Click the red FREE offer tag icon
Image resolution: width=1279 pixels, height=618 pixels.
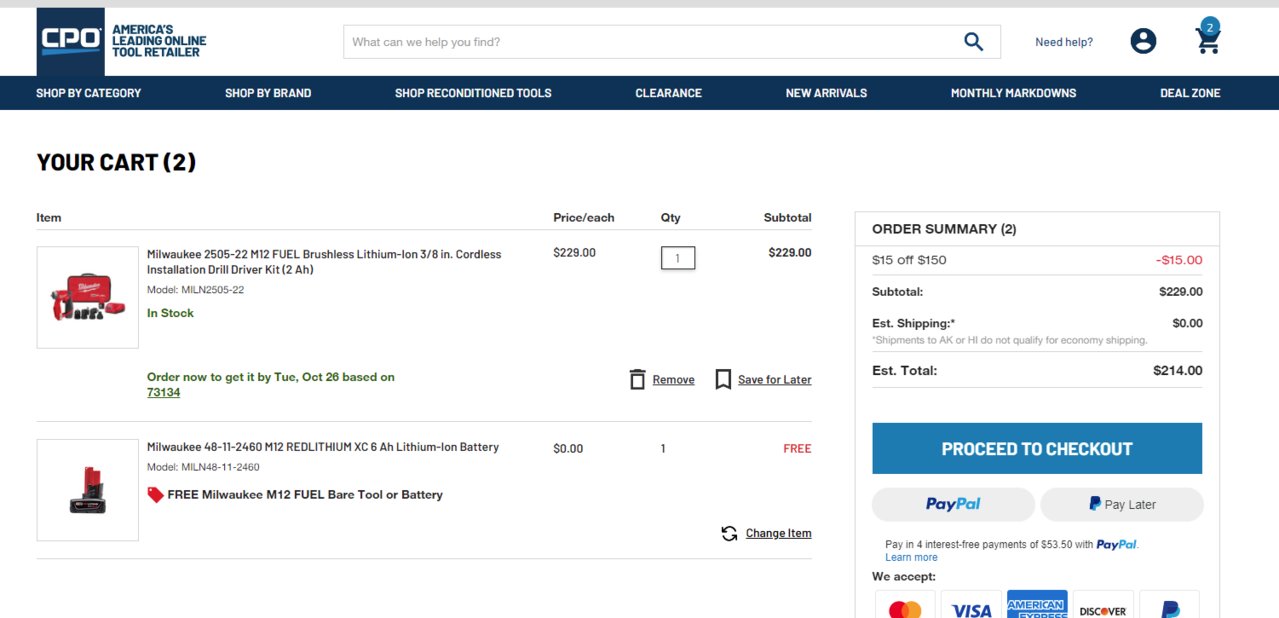pos(155,494)
